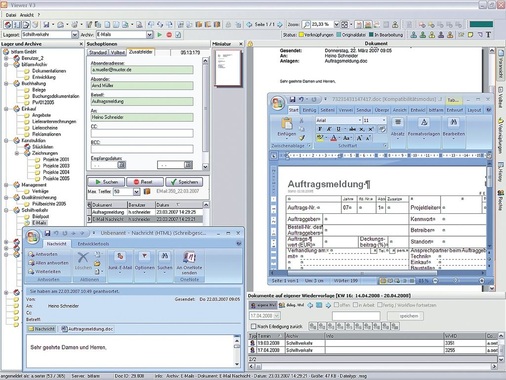The height and width of the screenshot is (380, 506).
Task: Click calendar icon beside second Empfangsdatum field
Action: (x=188, y=165)
